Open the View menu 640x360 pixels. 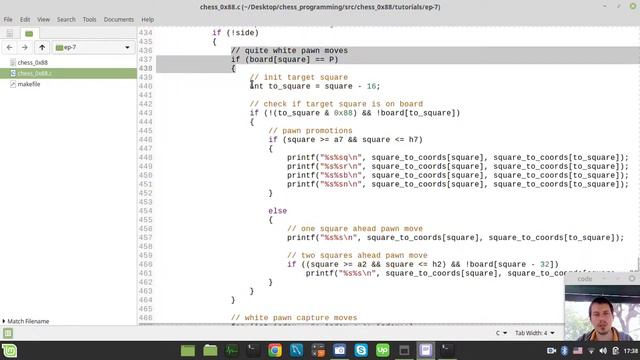tap(43, 19)
